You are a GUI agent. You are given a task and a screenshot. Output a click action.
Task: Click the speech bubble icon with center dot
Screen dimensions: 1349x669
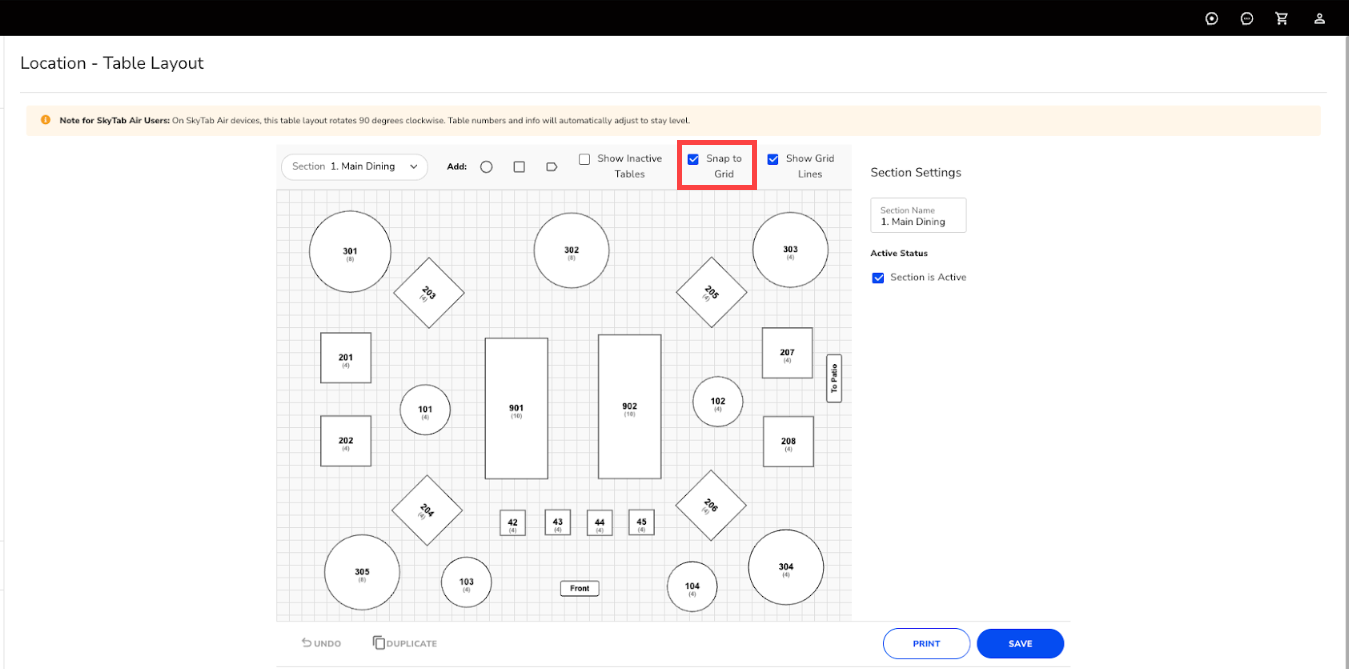pyautogui.click(x=1212, y=18)
